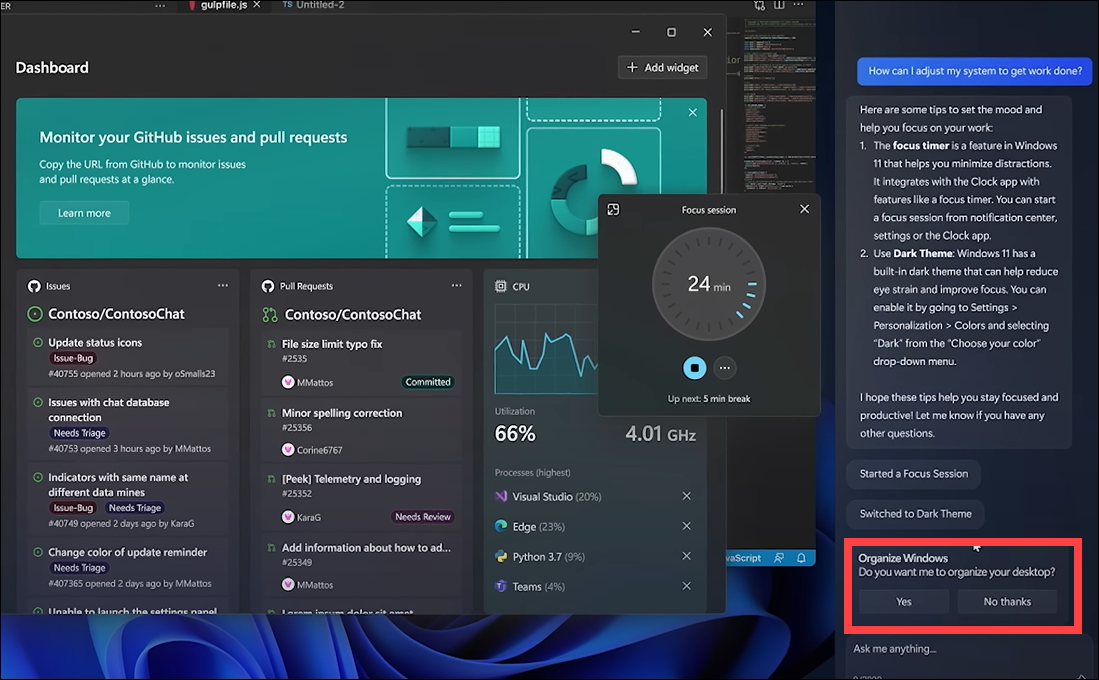Click Contoso/ContosoChat heading in Issues widget

[116, 314]
